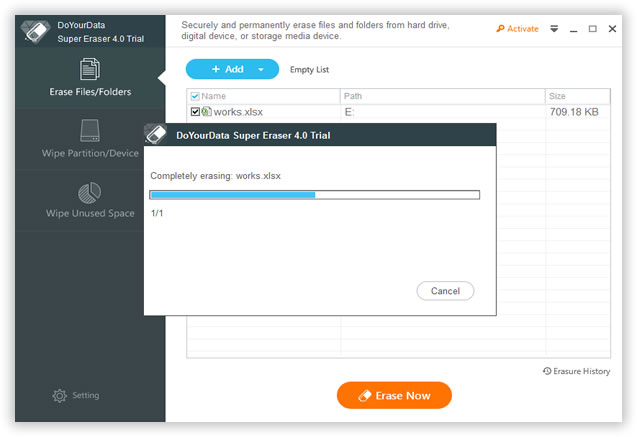Click the hard drive icon in sidebar
This screenshot has height=437, width=637.
tap(90, 130)
